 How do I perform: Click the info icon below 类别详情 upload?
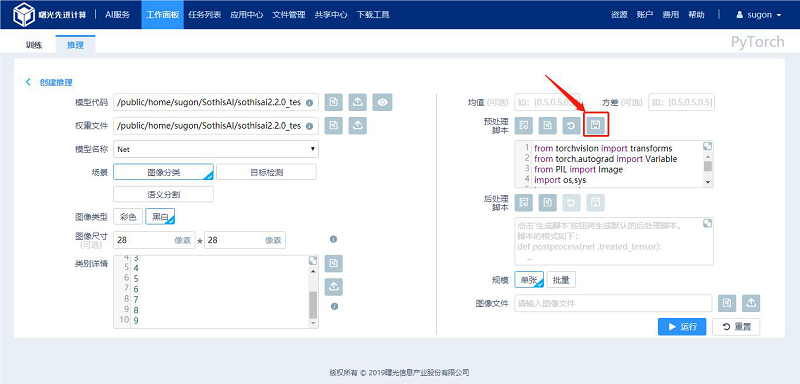point(334,306)
